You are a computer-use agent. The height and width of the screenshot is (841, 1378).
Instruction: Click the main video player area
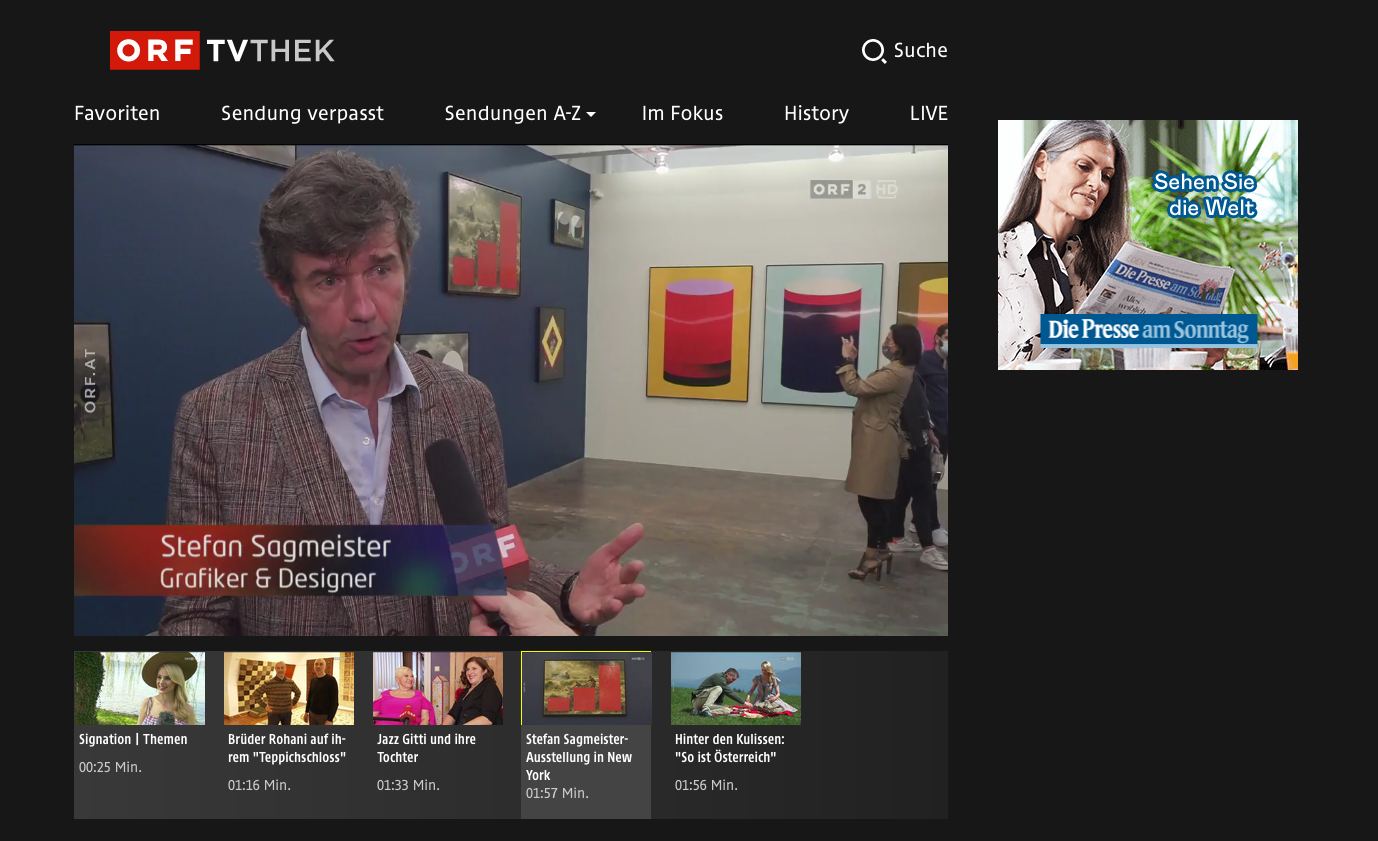[510, 390]
